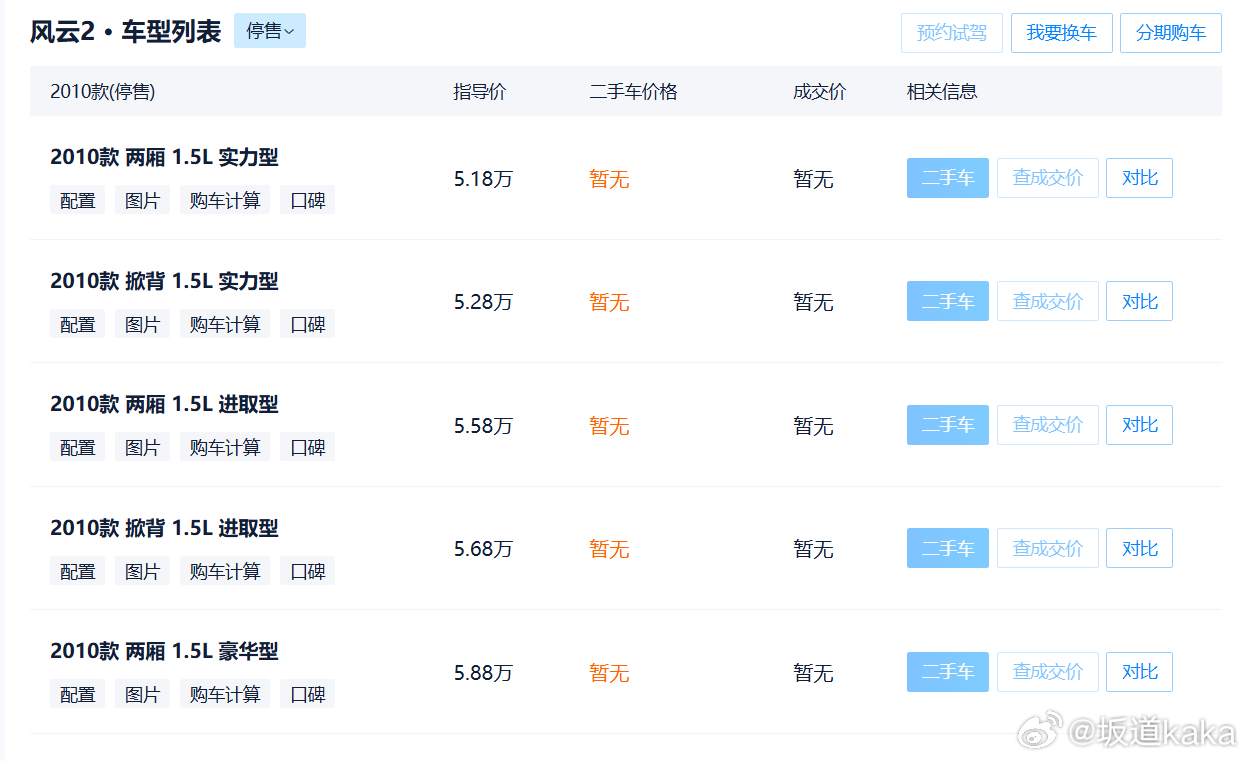Select the 5.18万 guide price

[483, 179]
